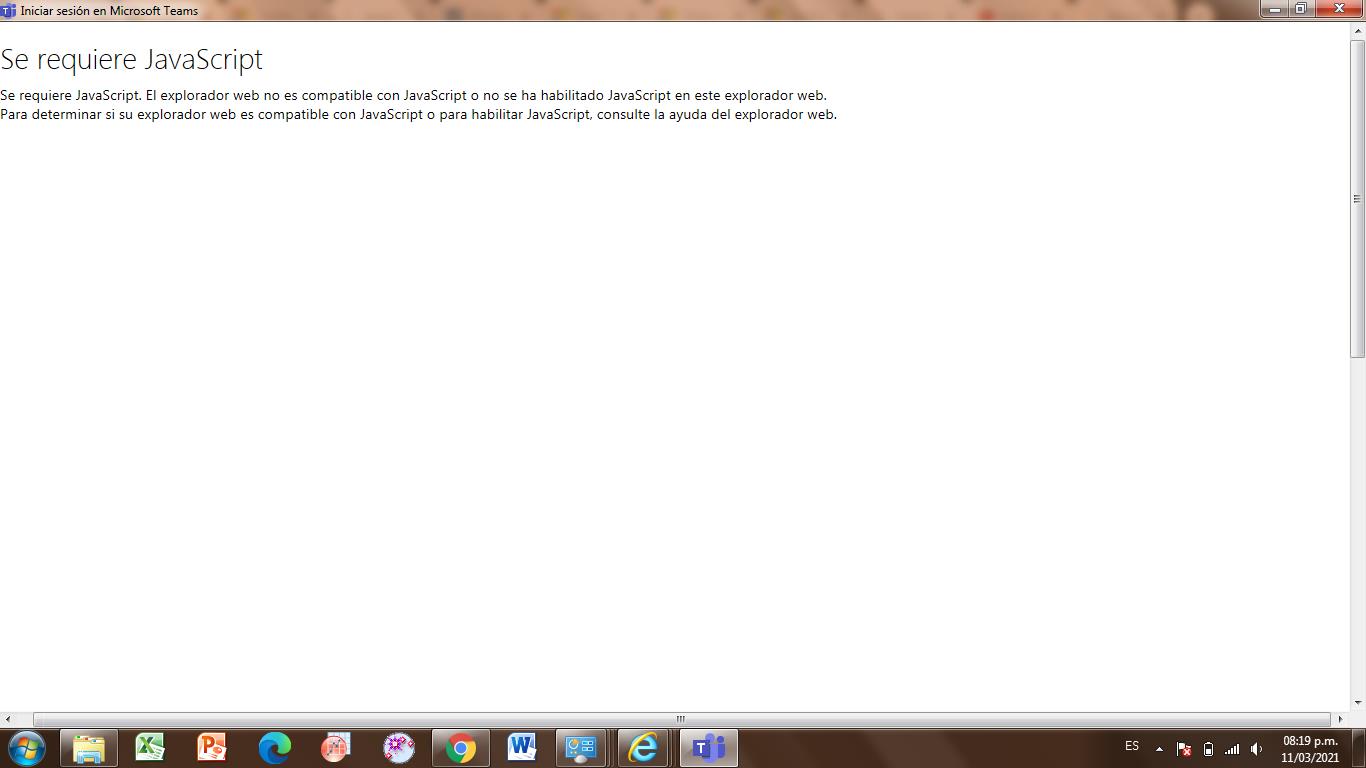The image size is (1366, 768).
Task: Switch to Microsoft Word in the taskbar
Action: pos(522,748)
